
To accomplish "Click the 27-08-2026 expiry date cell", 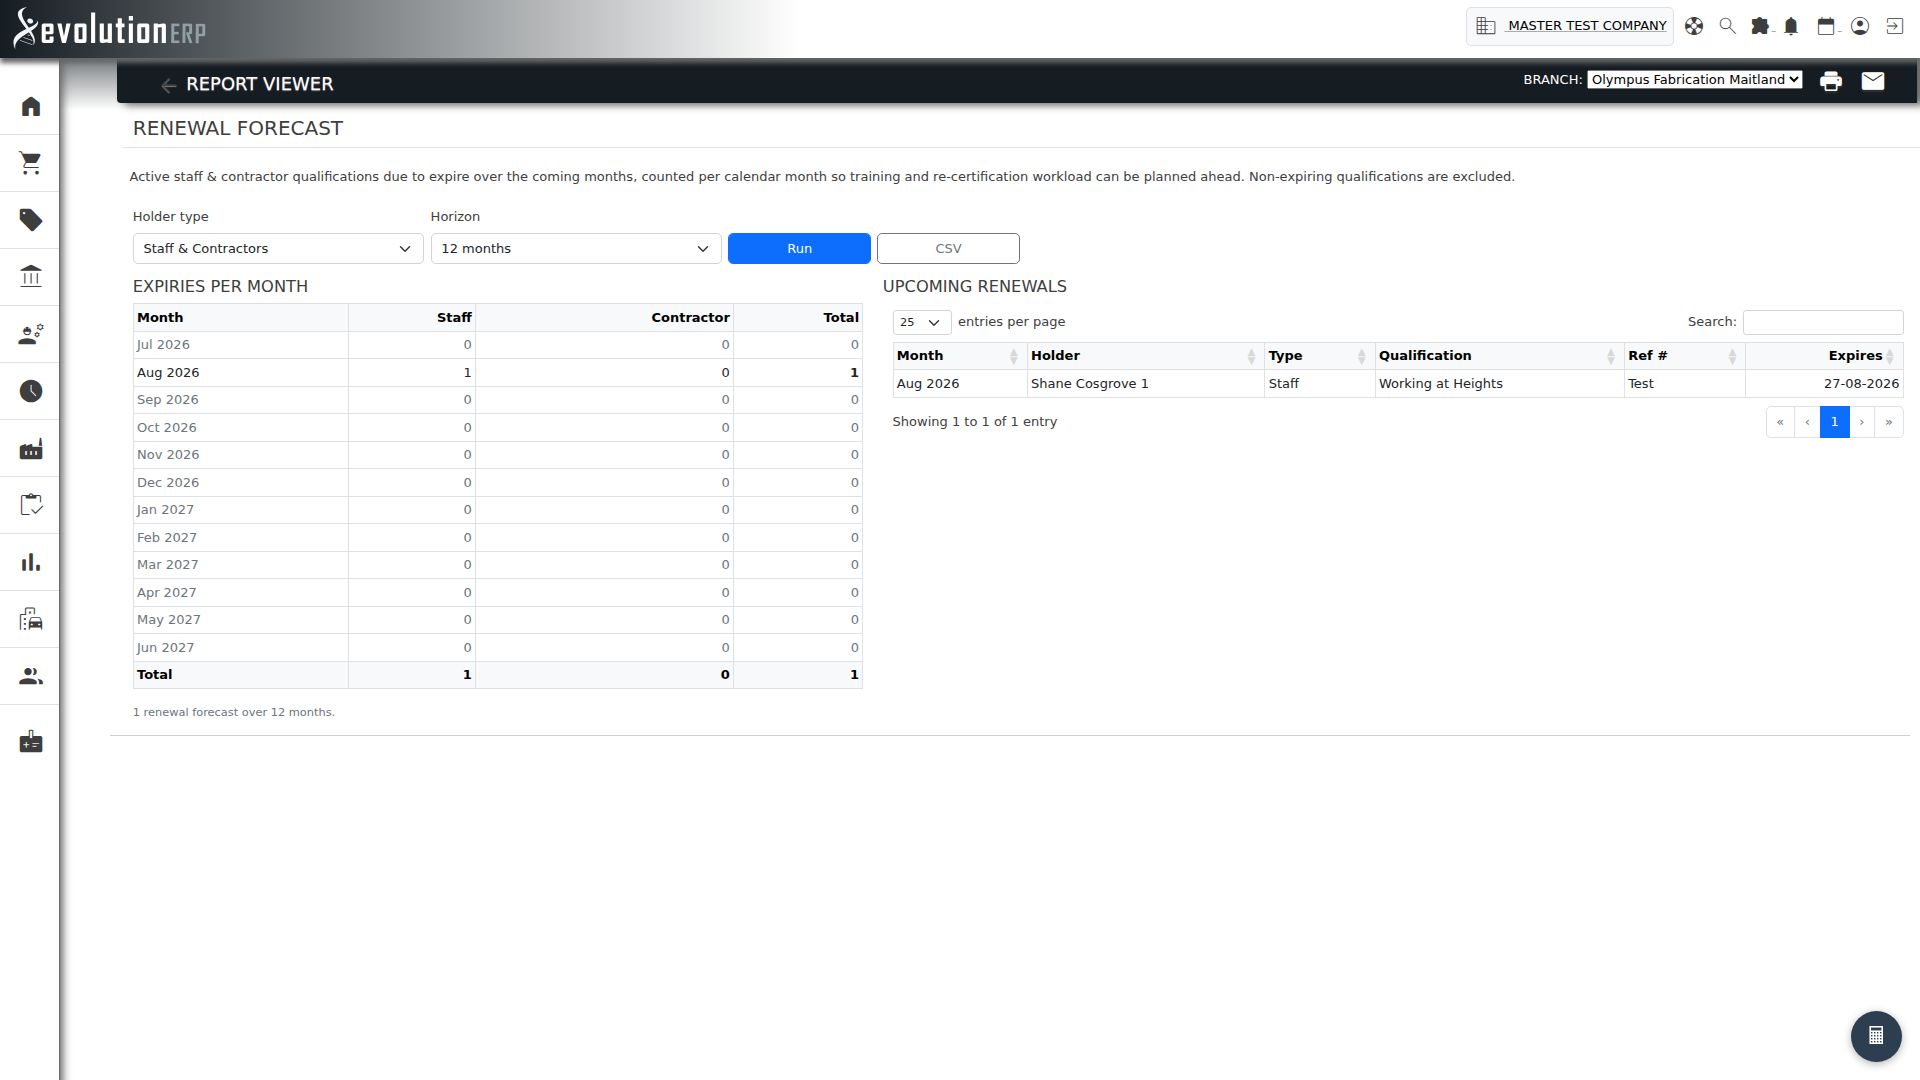I will [1824, 384].
